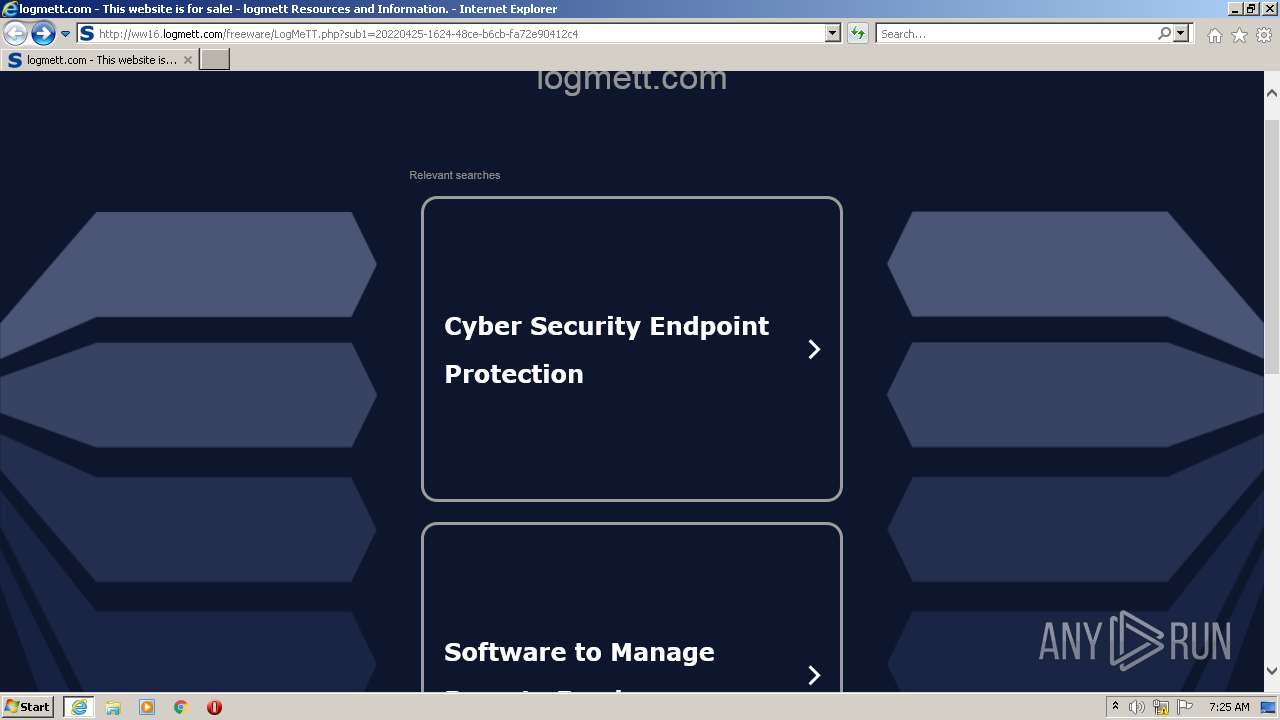Launch Windows Media Player from taskbar
Image resolution: width=1280 pixels, height=720 pixels.
click(x=147, y=707)
